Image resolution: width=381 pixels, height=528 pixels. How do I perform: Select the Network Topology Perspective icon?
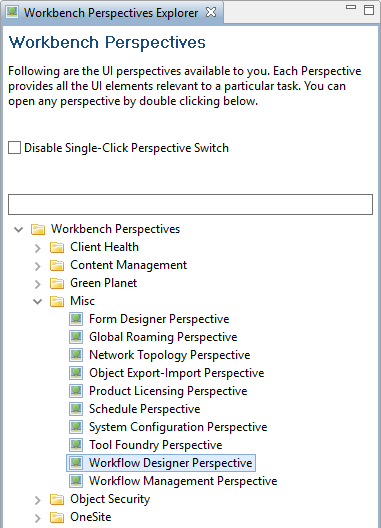click(x=76, y=355)
